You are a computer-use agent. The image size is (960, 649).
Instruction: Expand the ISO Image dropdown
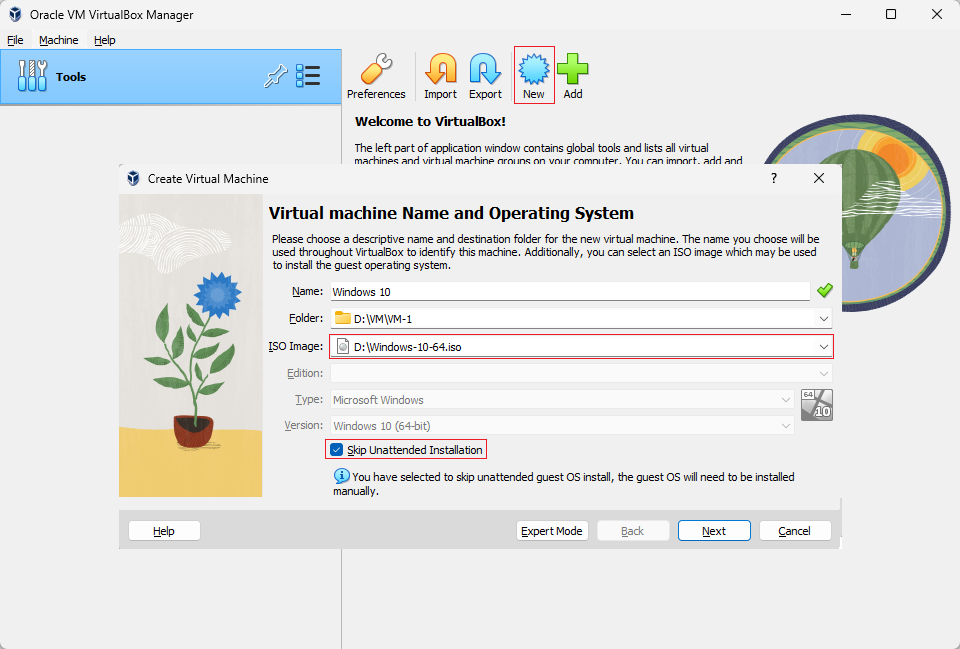823,347
